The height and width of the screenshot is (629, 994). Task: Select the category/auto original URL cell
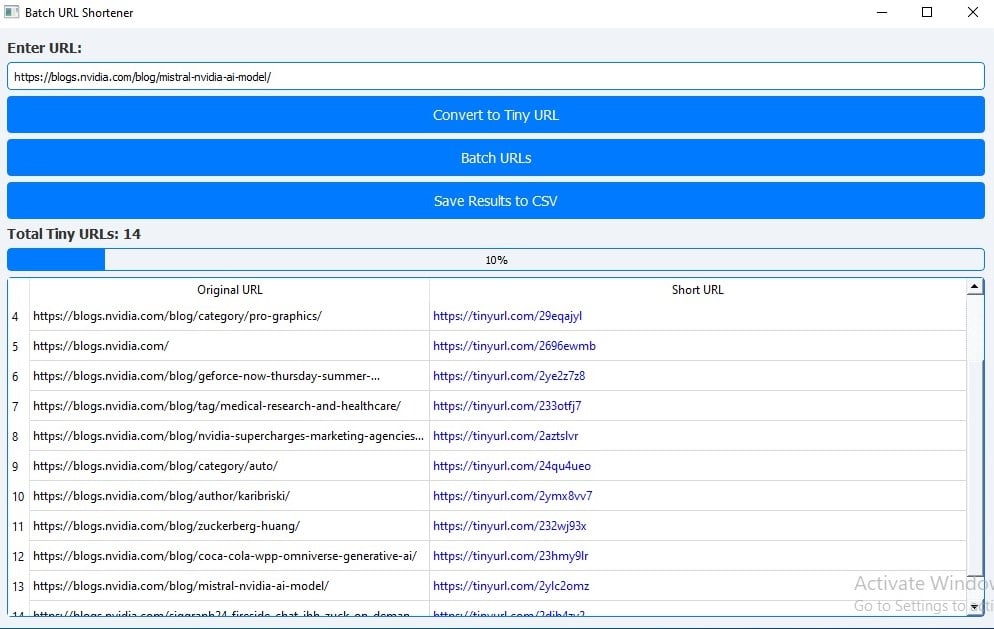click(x=229, y=466)
